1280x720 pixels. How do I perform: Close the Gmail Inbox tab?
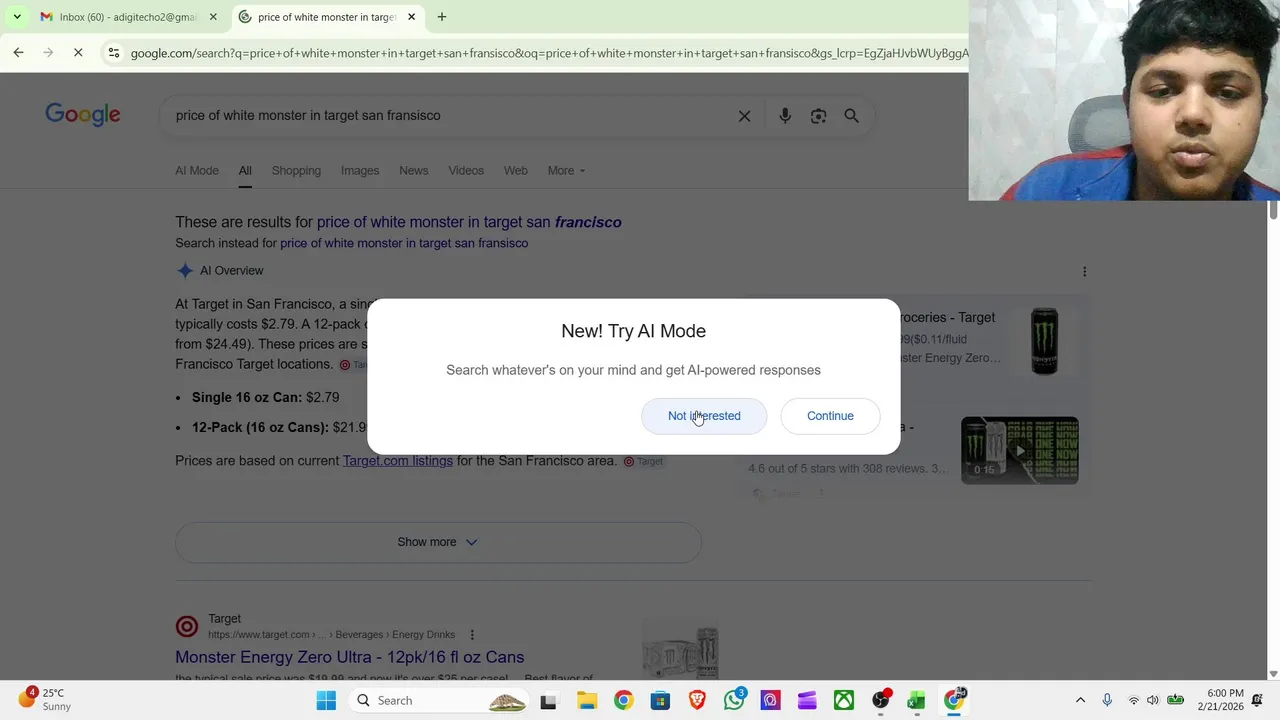coord(213,17)
